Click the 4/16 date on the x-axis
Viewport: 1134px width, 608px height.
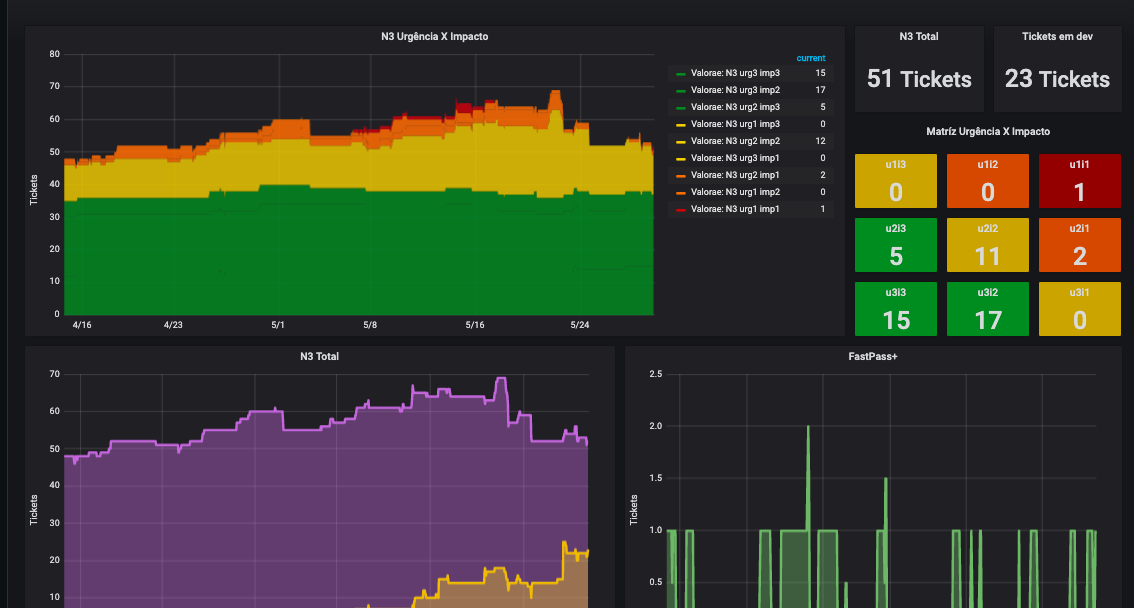click(x=82, y=325)
